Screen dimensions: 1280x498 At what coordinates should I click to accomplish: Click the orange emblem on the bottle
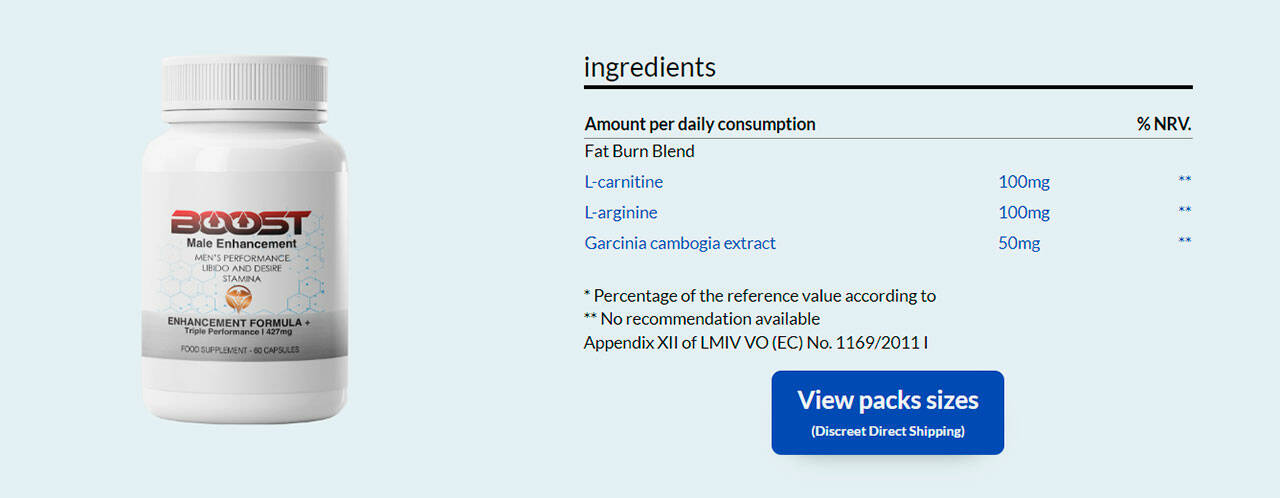[x=241, y=296]
